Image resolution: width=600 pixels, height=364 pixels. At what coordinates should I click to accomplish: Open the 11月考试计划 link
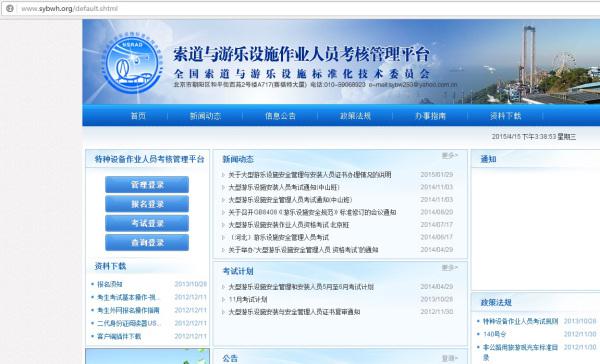point(248,299)
